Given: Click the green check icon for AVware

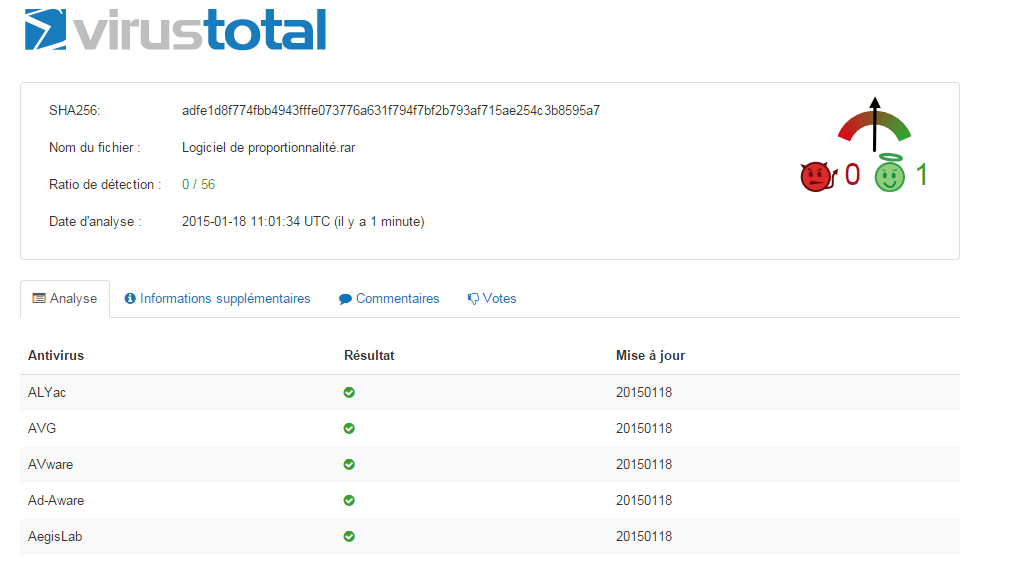Looking at the screenshot, I should tap(349, 464).
